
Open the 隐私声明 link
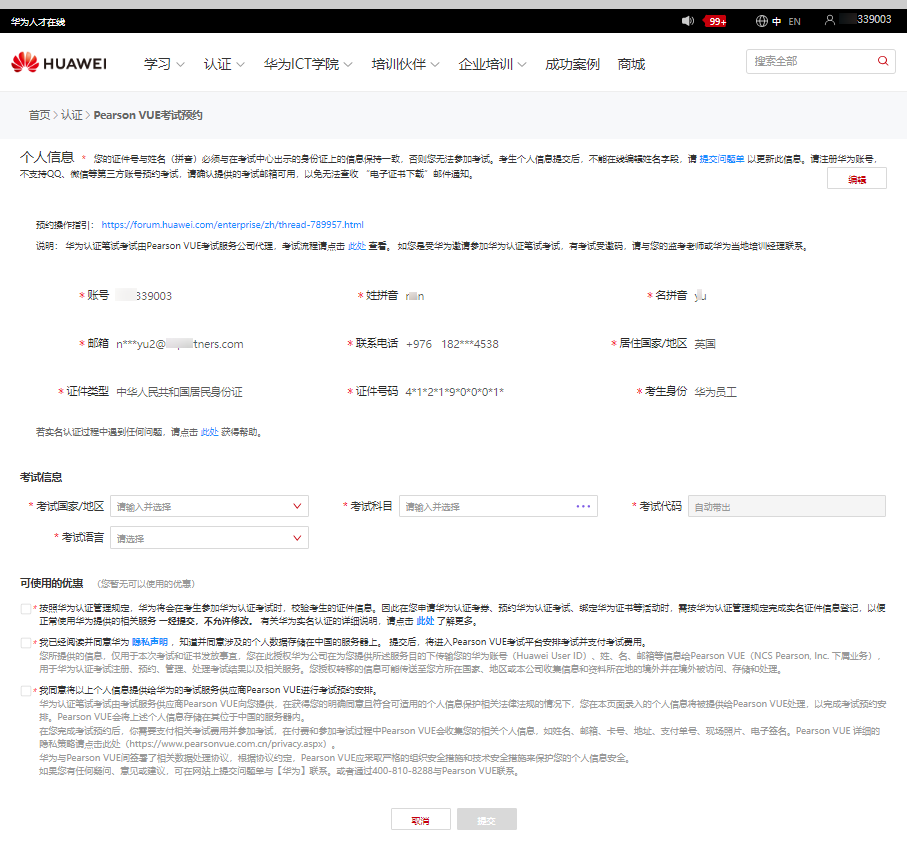pos(150,642)
